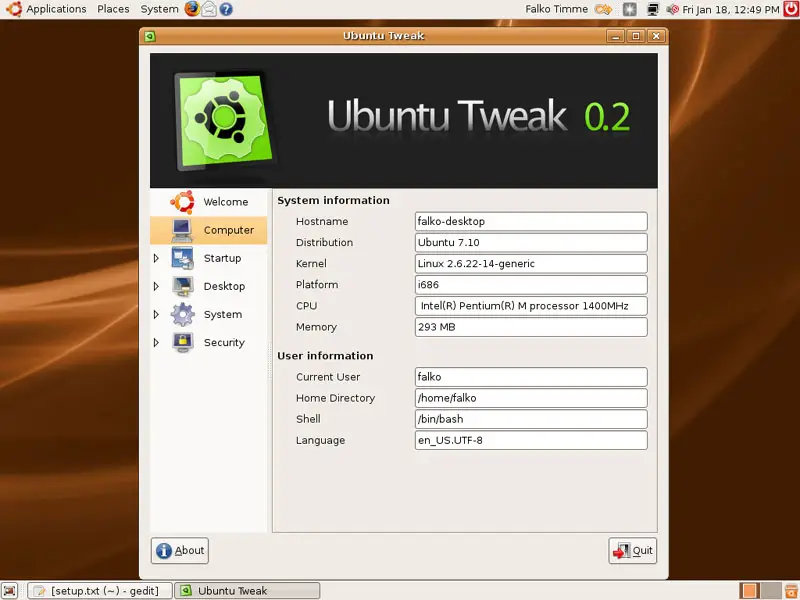Click the Language field en_US.UTF-8

point(531,440)
